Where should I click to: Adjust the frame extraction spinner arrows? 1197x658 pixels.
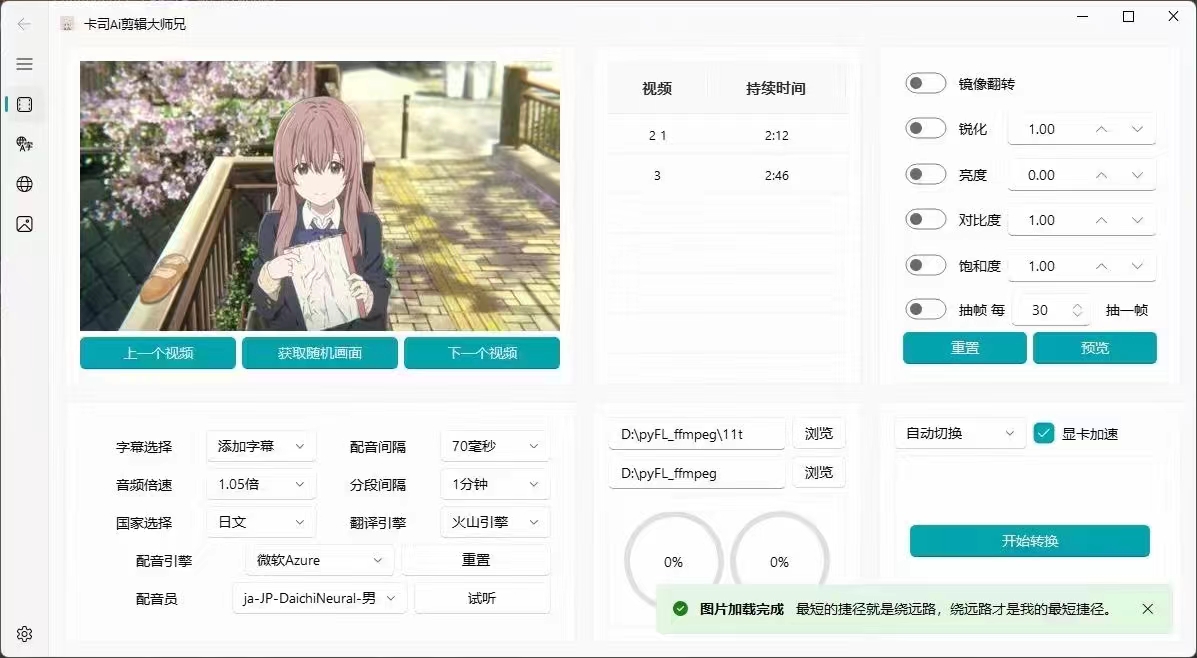[x=1077, y=310]
